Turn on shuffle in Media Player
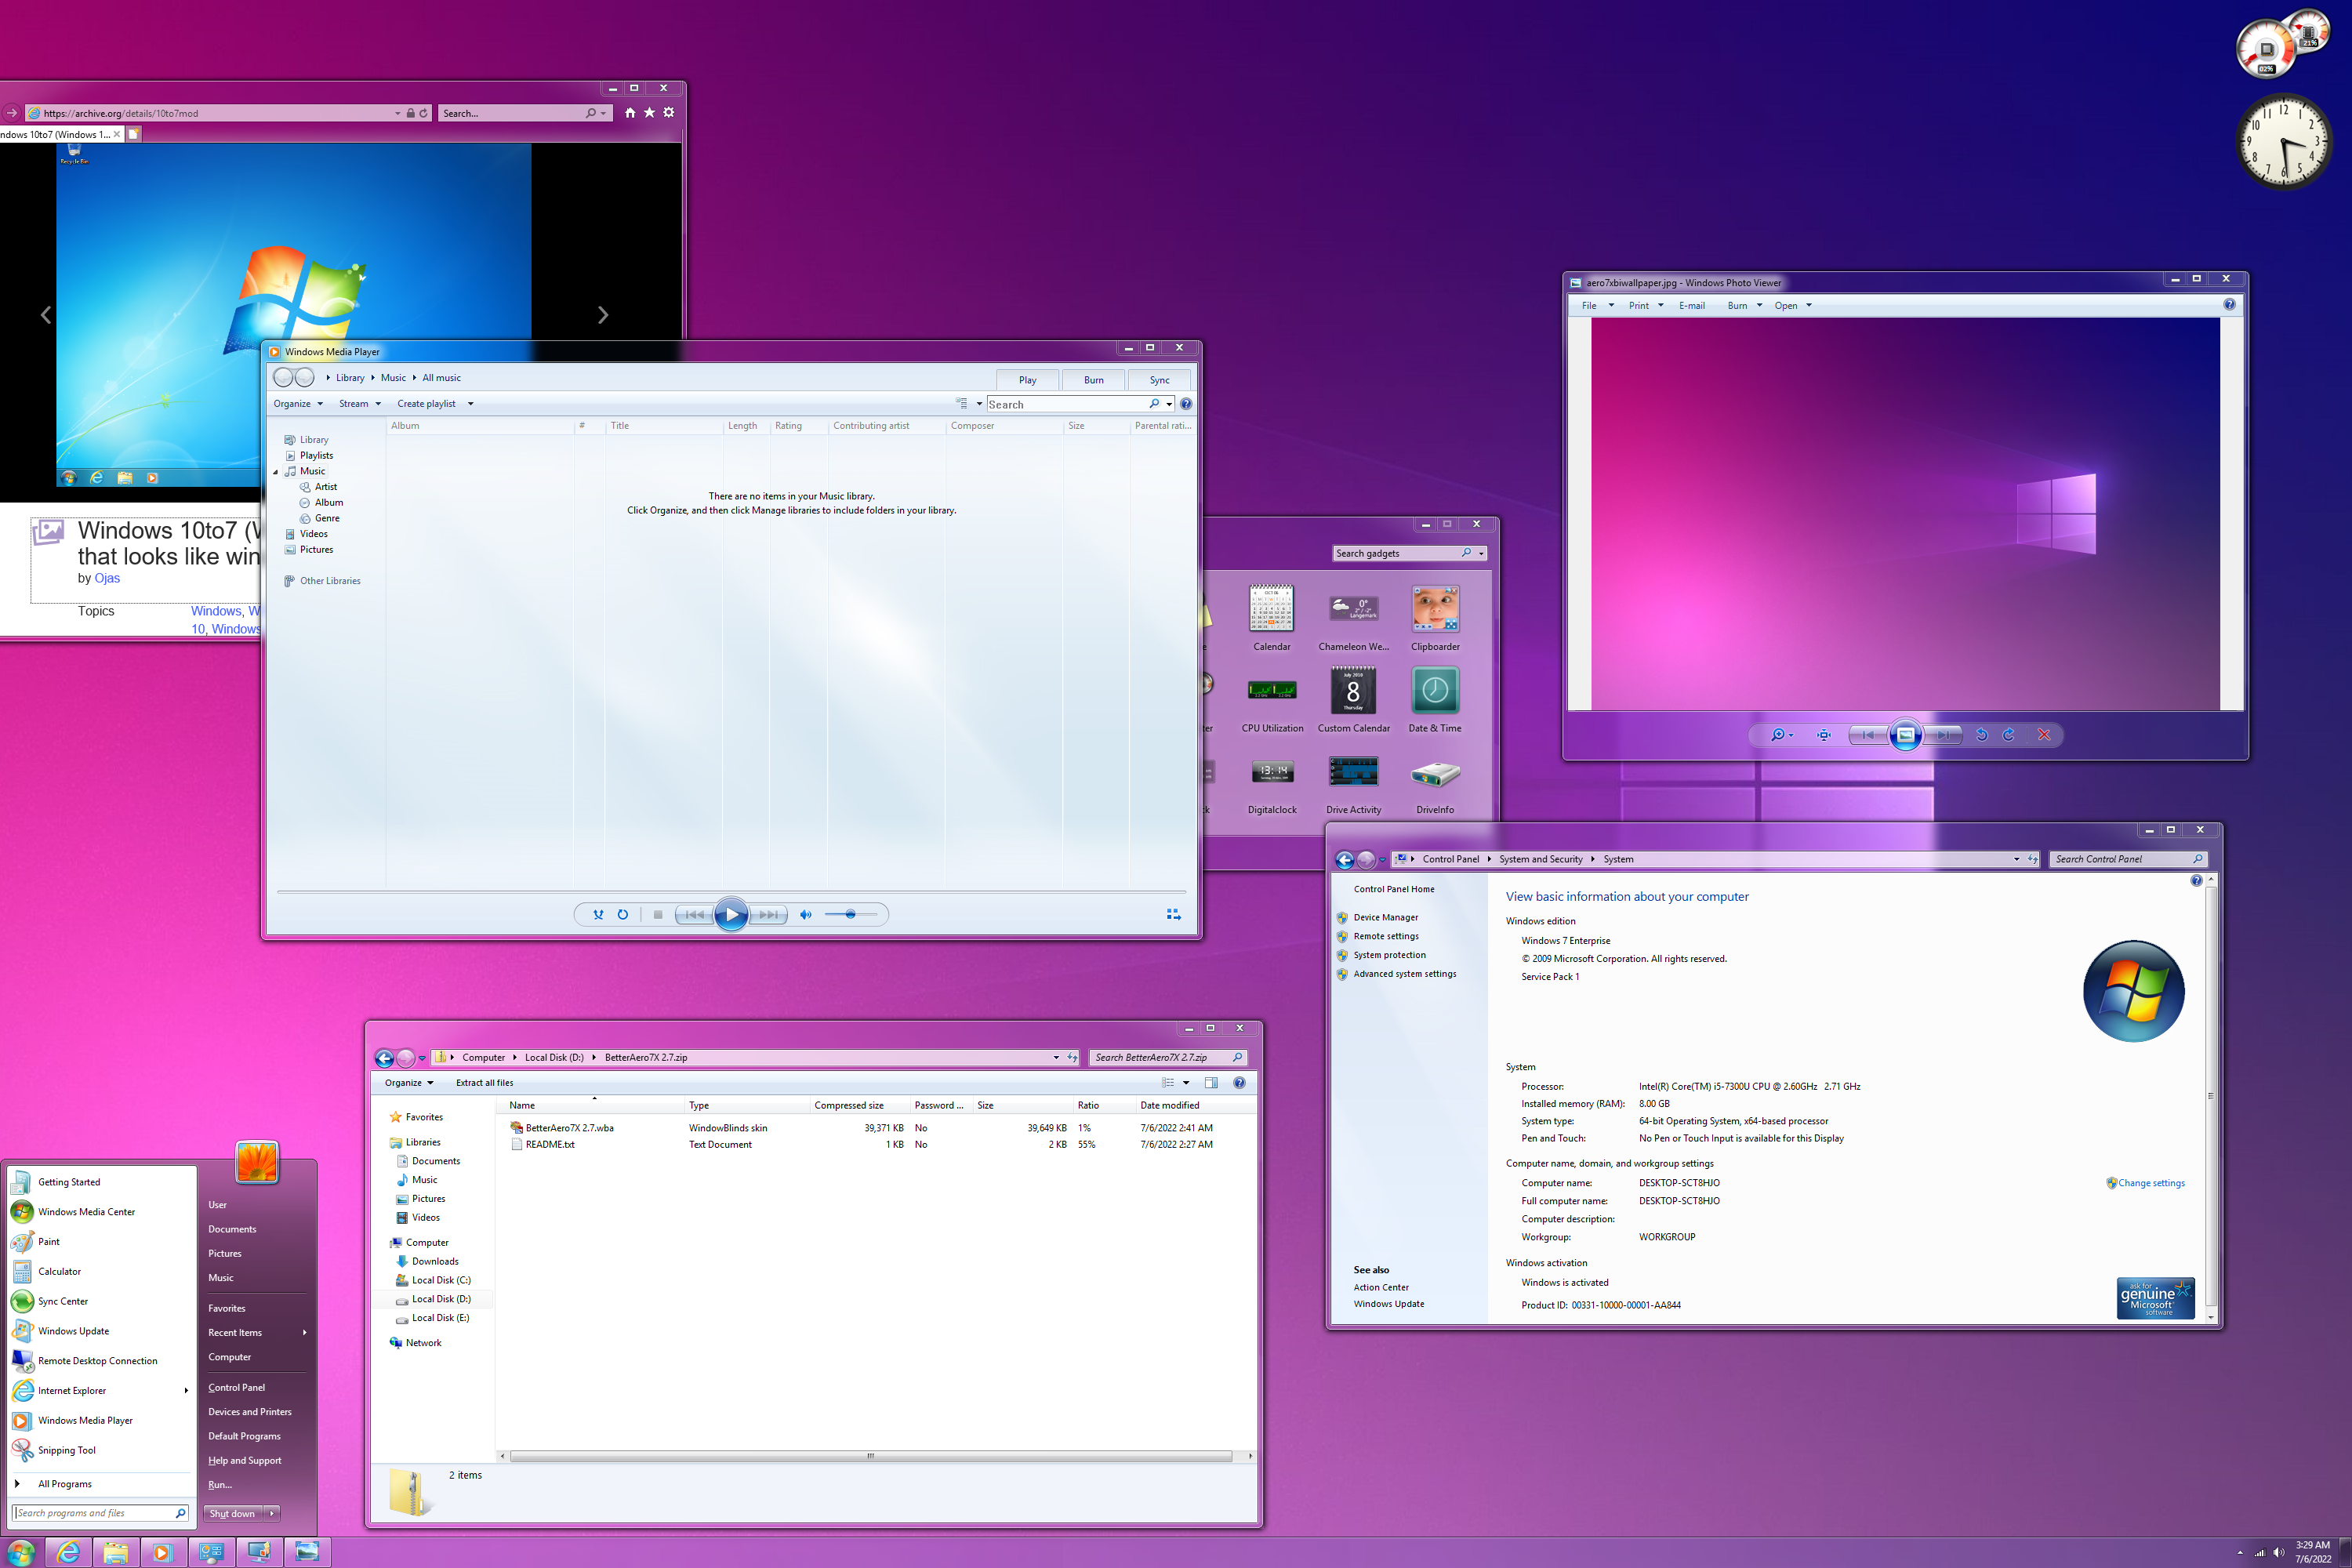2352x1568 pixels. tap(598, 914)
